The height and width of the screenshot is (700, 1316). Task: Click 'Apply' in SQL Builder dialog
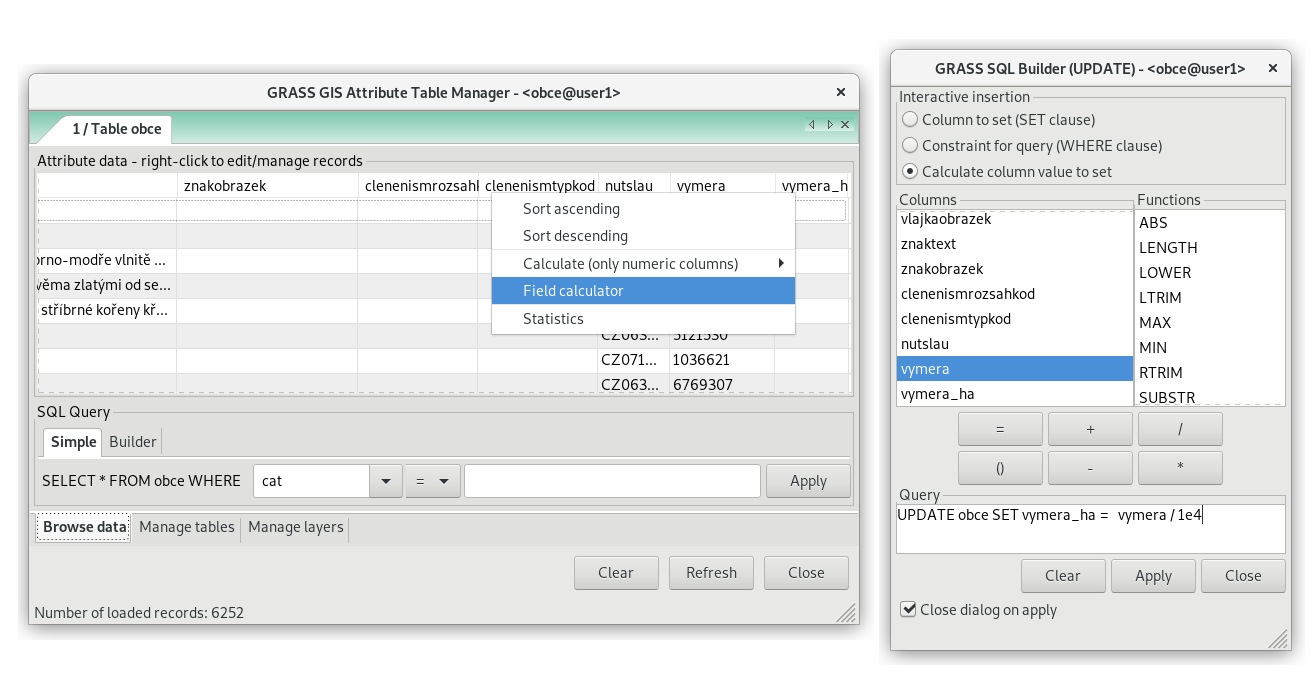pyautogui.click(x=1153, y=576)
